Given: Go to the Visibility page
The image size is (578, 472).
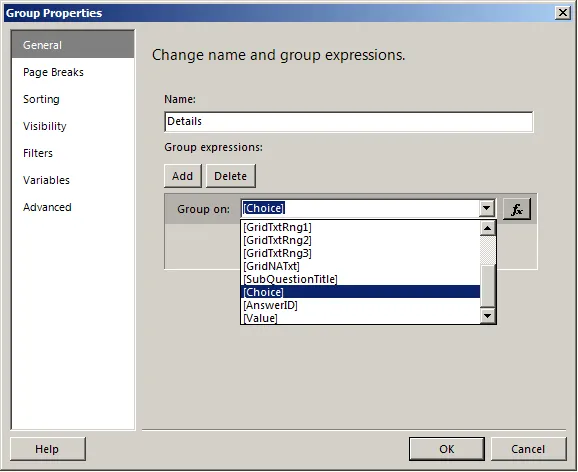Looking at the screenshot, I should click(73, 126).
